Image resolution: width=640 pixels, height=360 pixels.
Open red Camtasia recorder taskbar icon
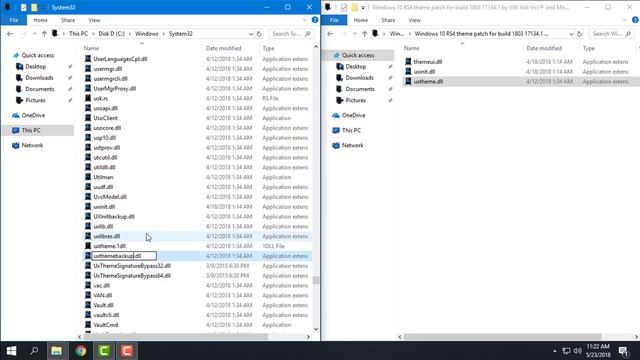point(127,351)
